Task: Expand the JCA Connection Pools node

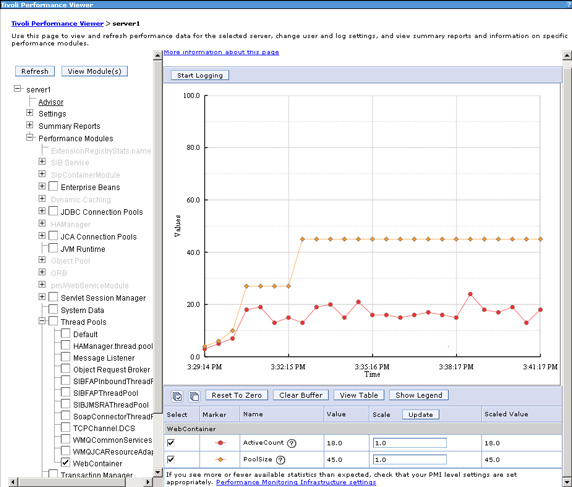Action: (x=42, y=236)
